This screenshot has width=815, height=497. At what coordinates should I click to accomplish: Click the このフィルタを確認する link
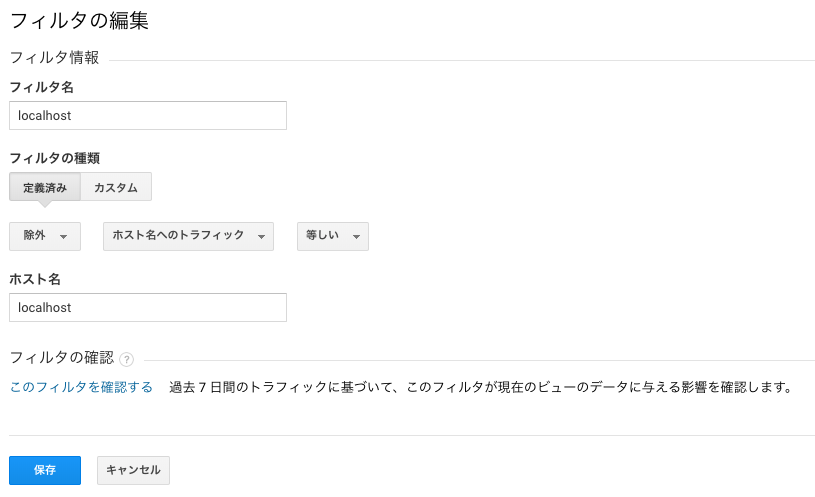[x=81, y=387]
